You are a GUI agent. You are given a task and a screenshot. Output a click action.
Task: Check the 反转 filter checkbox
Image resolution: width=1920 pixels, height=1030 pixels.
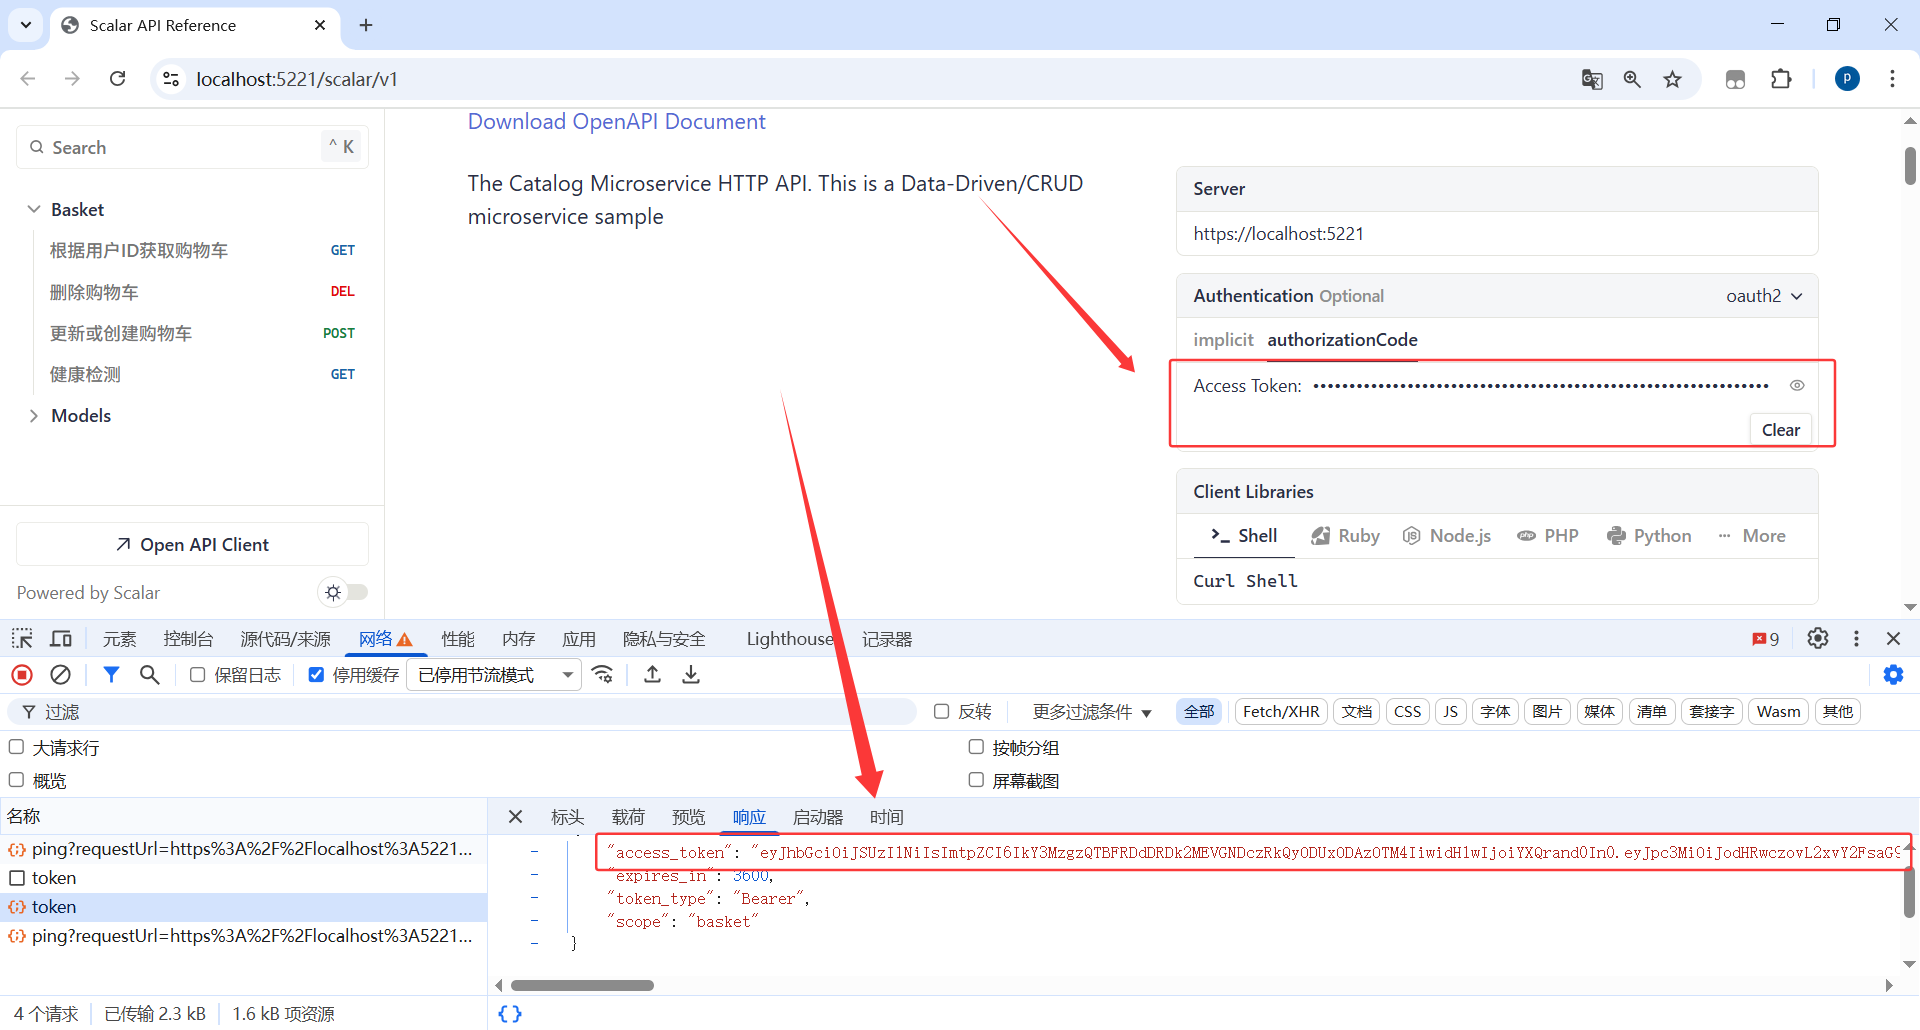point(941,711)
